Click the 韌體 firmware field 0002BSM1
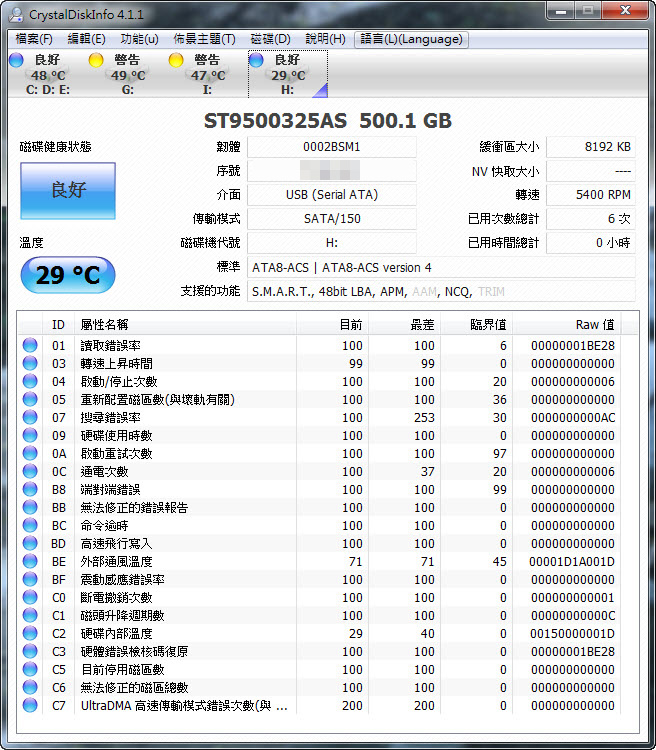This screenshot has width=656, height=750. click(x=332, y=147)
